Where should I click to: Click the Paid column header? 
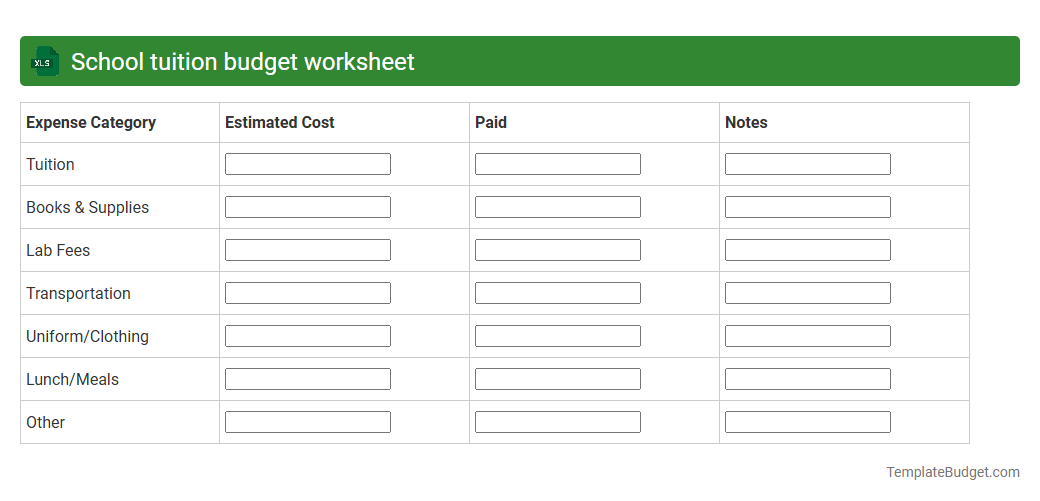click(491, 122)
